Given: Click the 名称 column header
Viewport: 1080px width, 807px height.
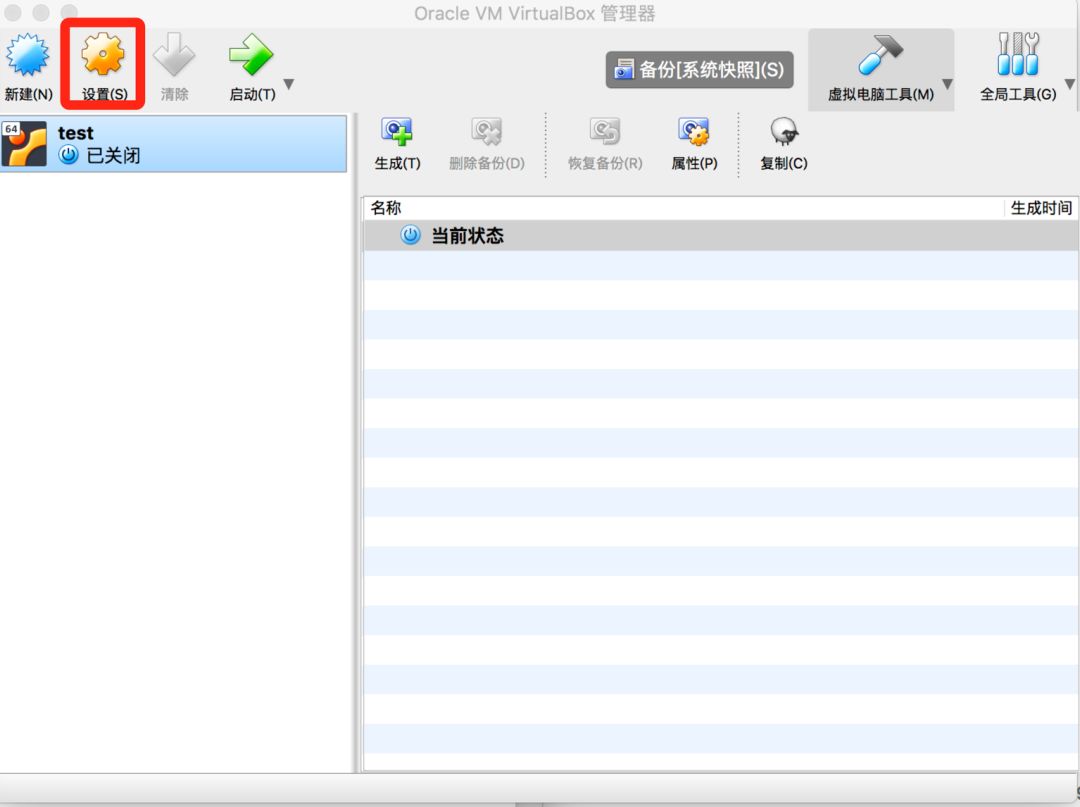Looking at the screenshot, I should [x=386, y=208].
